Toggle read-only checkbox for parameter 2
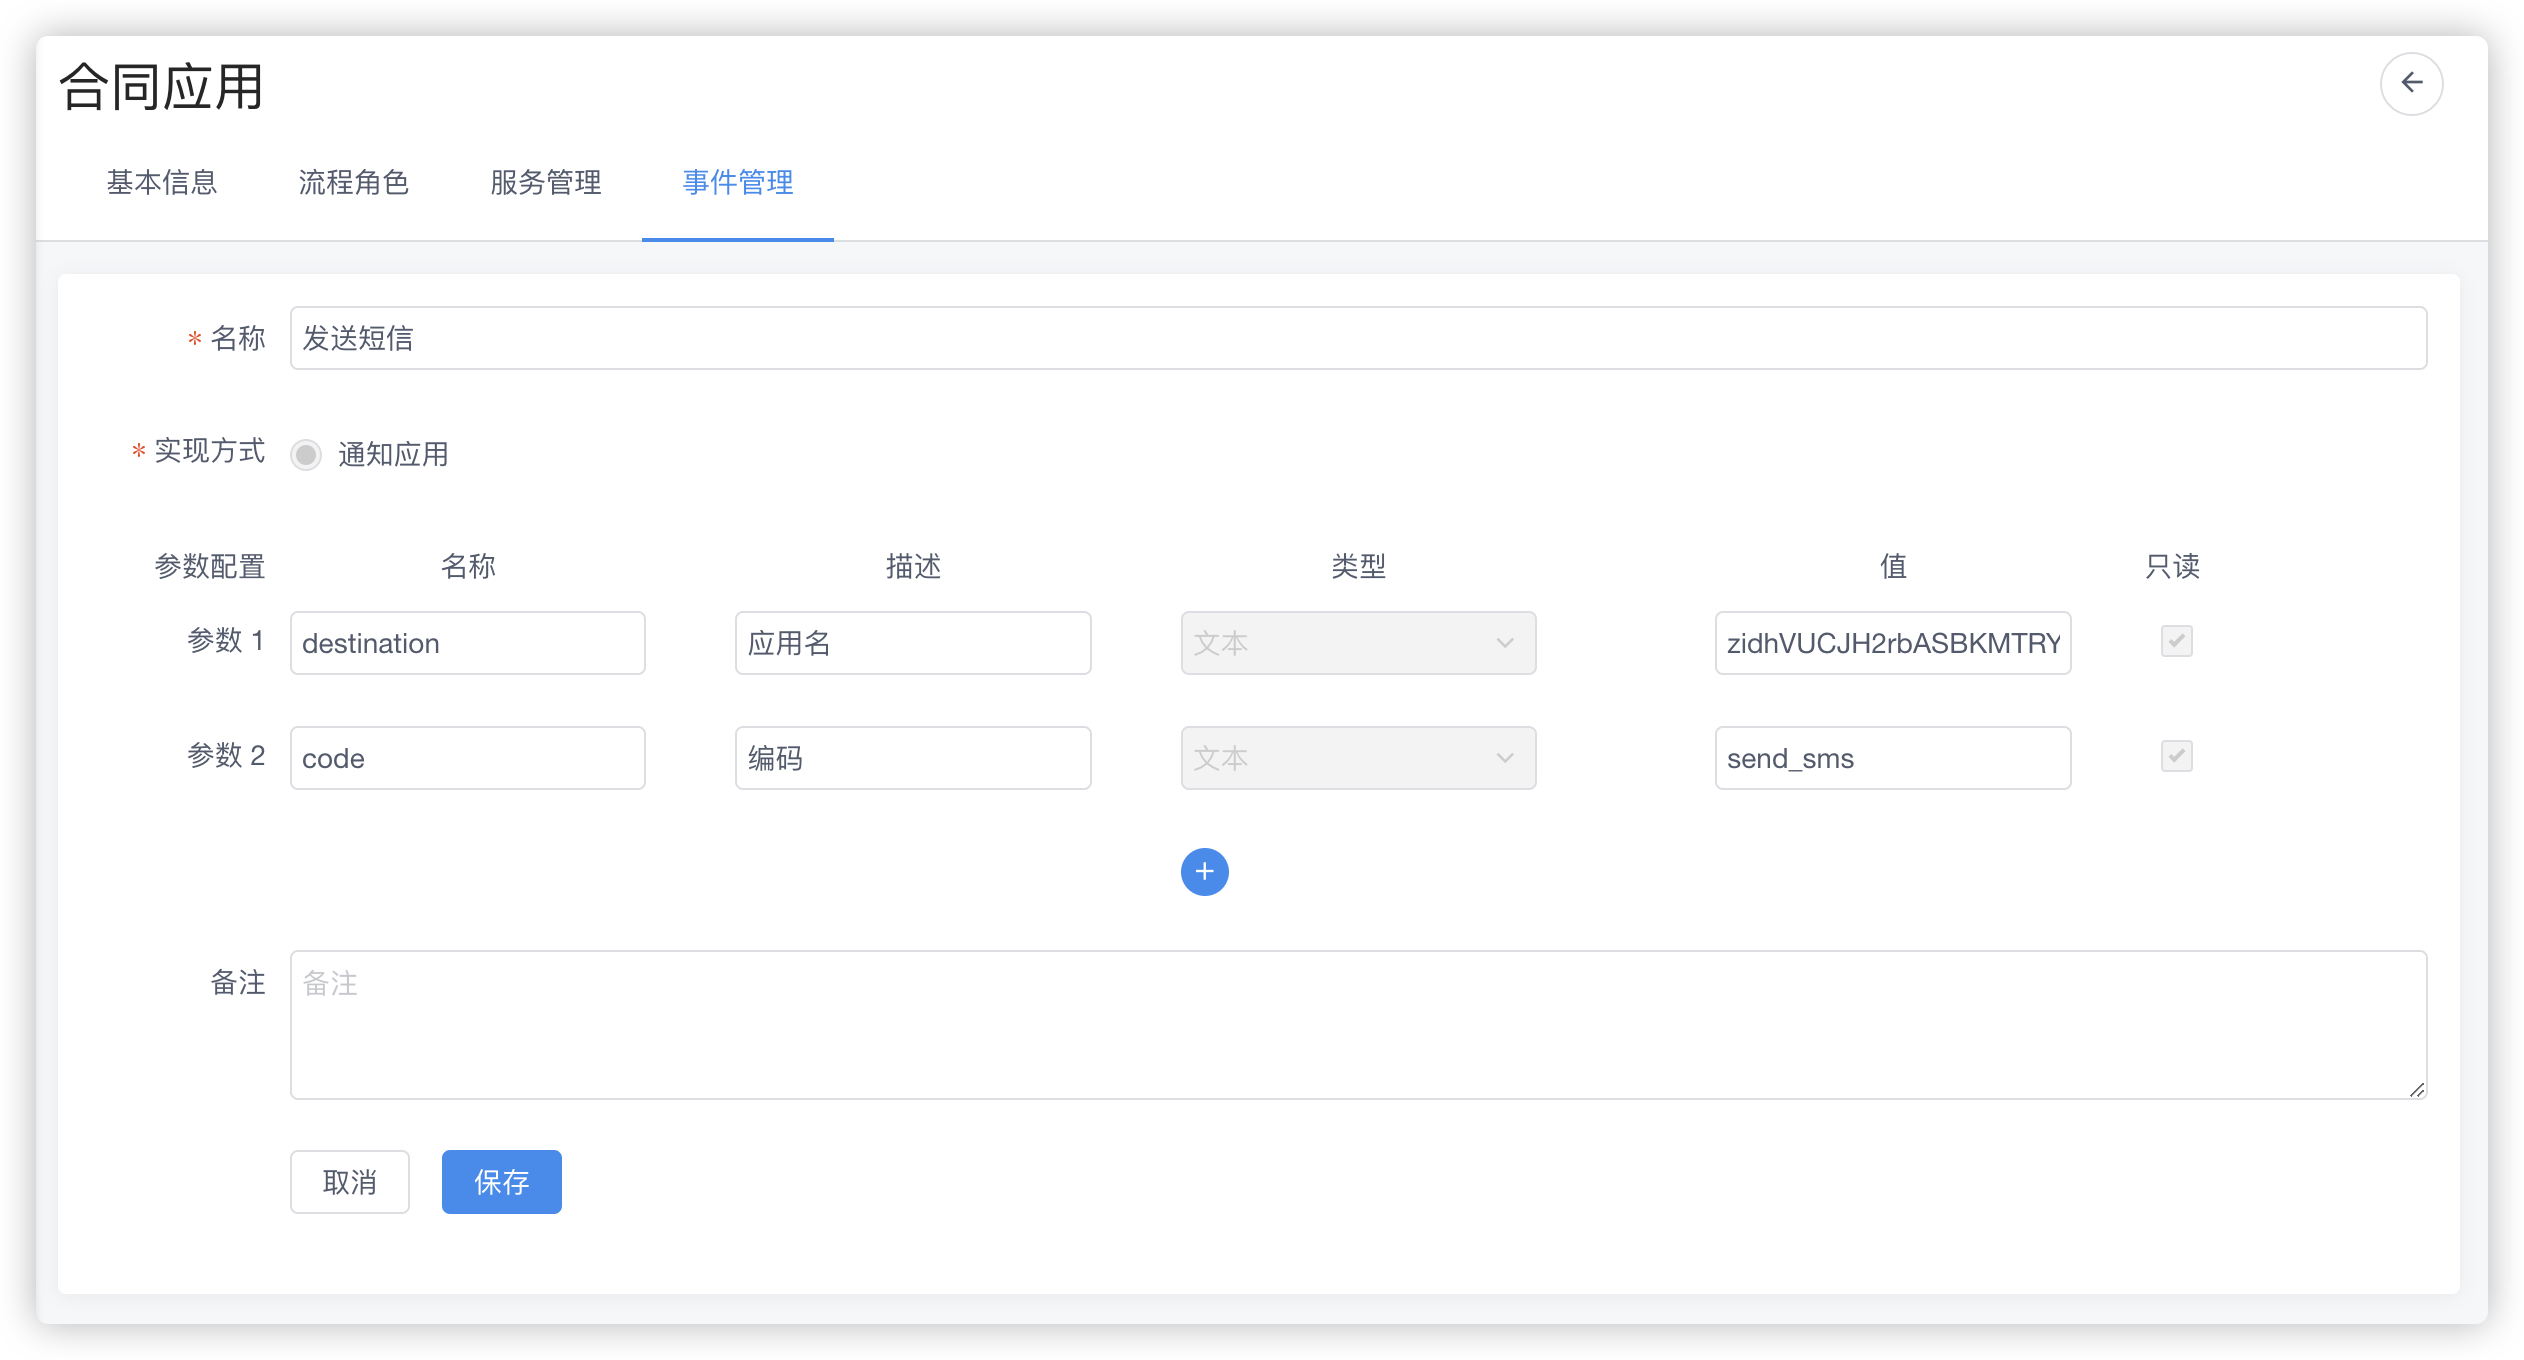The image size is (2524, 1360). click(x=2176, y=756)
